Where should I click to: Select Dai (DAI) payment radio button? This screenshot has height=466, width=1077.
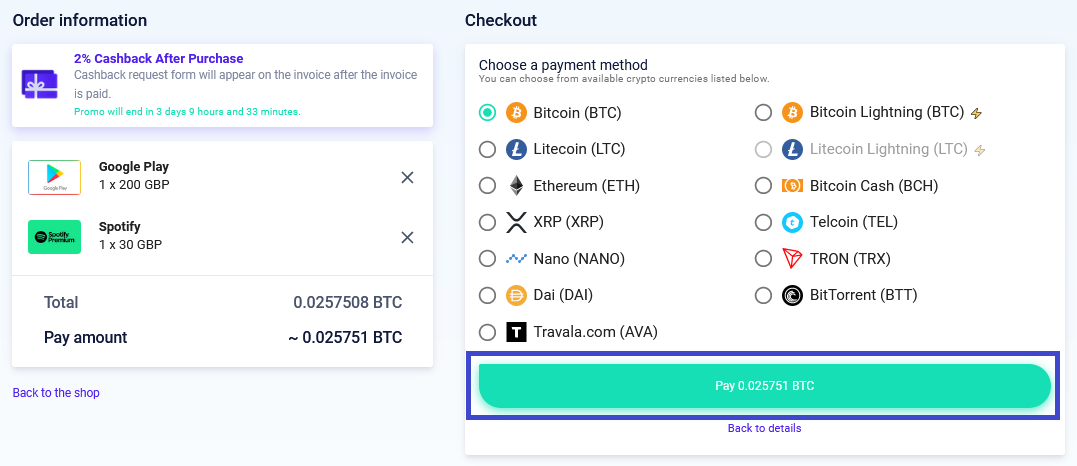click(x=487, y=296)
